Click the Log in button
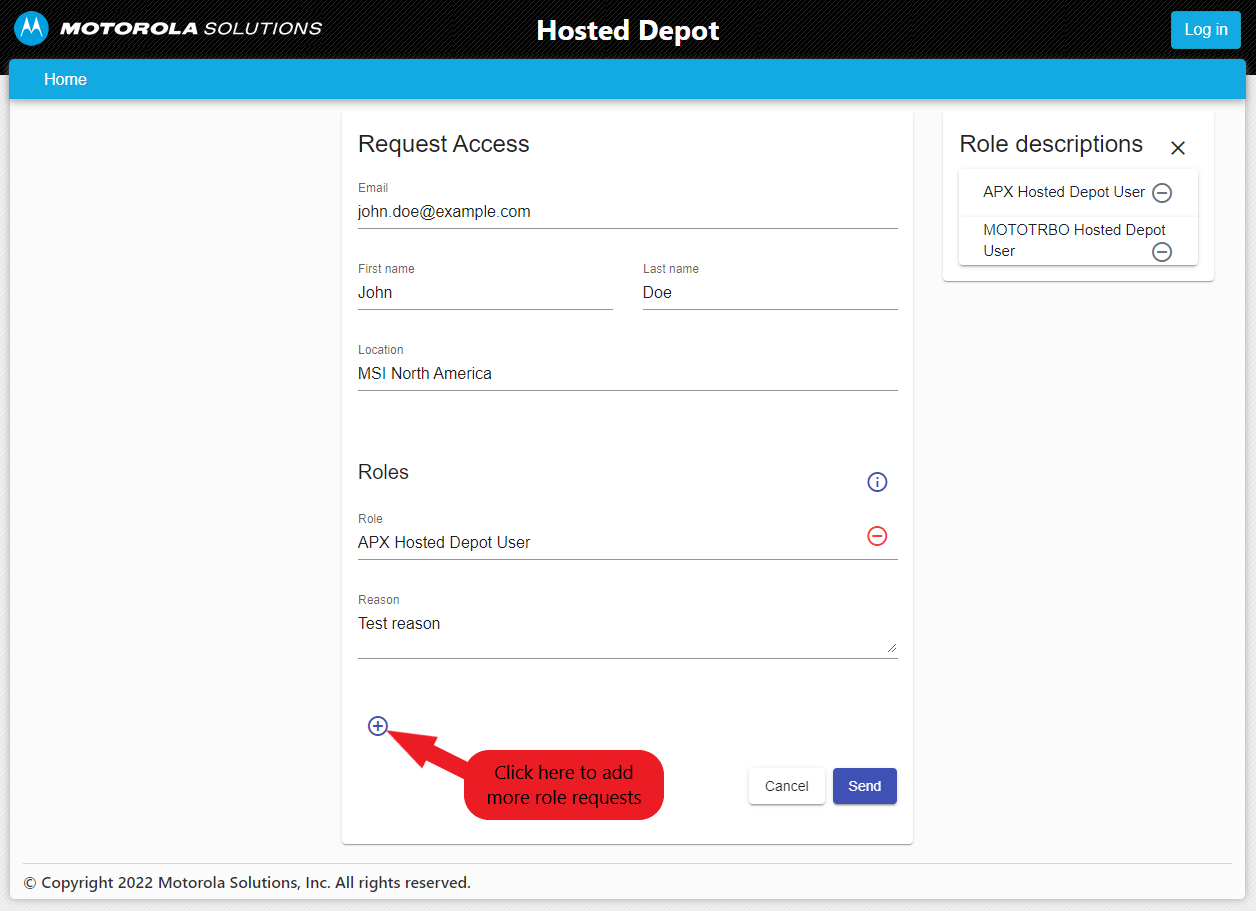Screen dimensions: 1256x911 pyautogui.click(x=1206, y=30)
